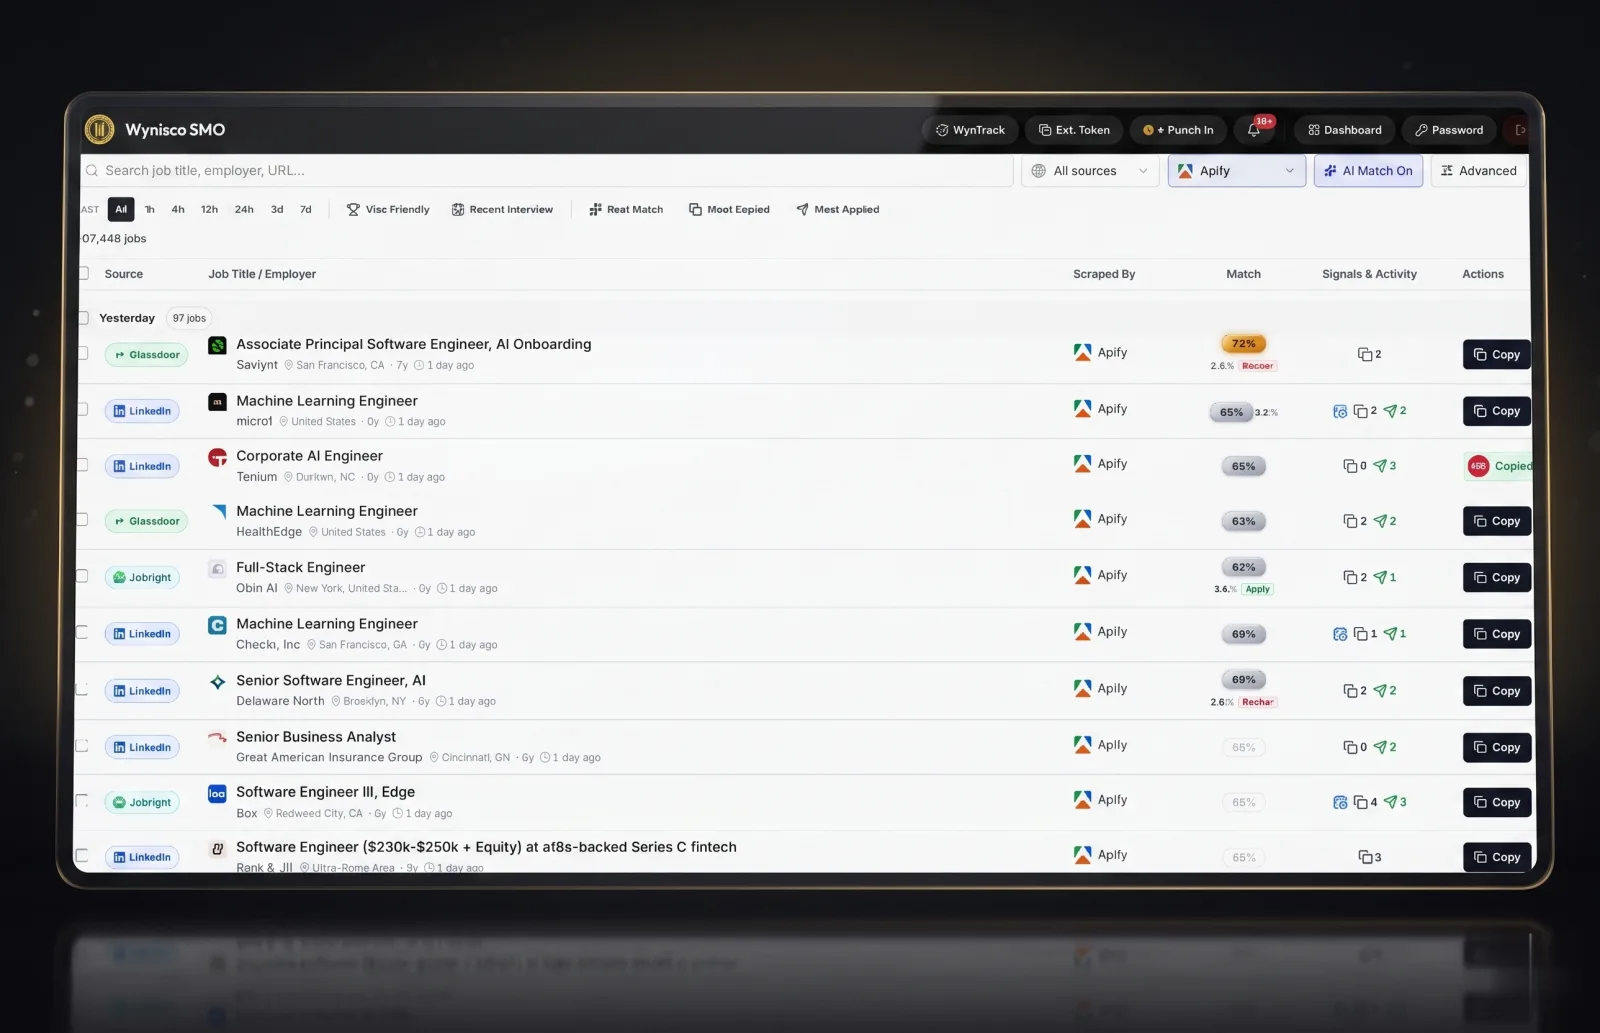This screenshot has width=1600, height=1033.
Task: Copy the Senior Software Engineer, AI job
Action: pyautogui.click(x=1497, y=691)
